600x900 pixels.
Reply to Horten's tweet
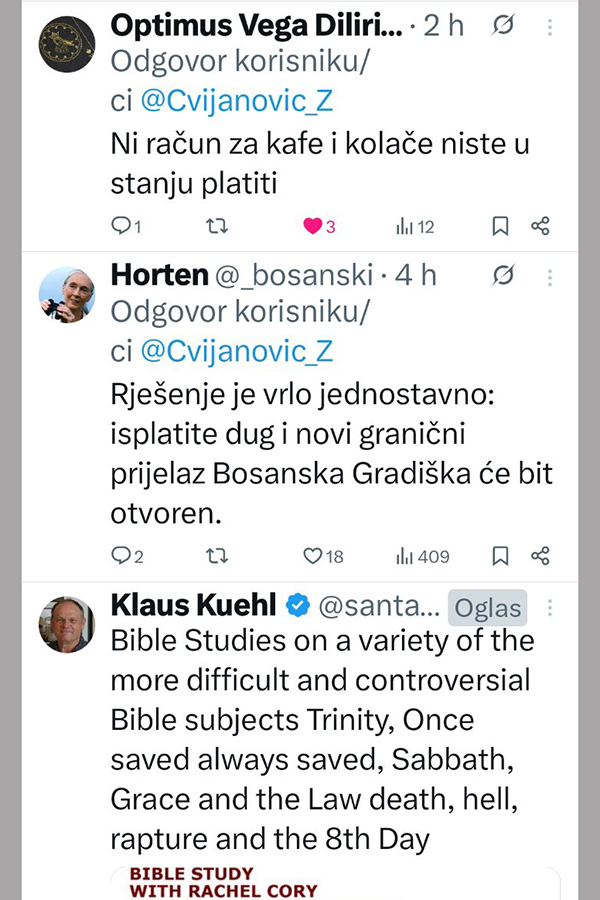click(121, 555)
